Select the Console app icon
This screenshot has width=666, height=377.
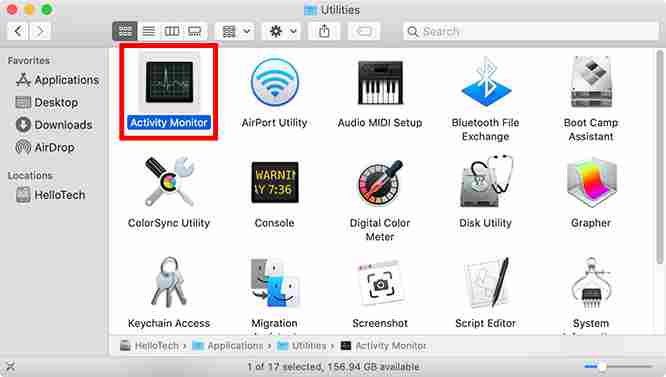point(274,182)
